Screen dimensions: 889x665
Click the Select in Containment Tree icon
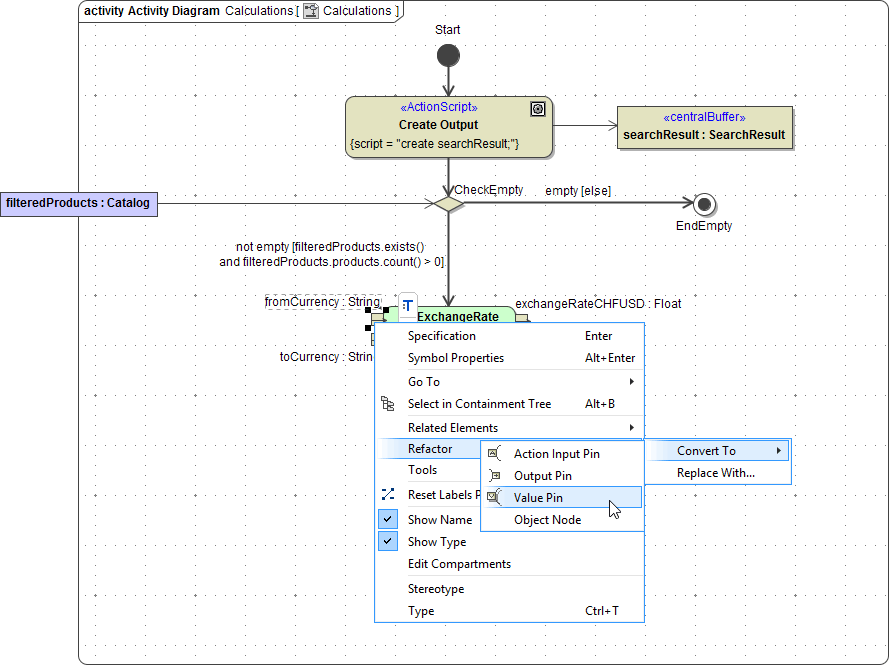pyautogui.click(x=388, y=404)
